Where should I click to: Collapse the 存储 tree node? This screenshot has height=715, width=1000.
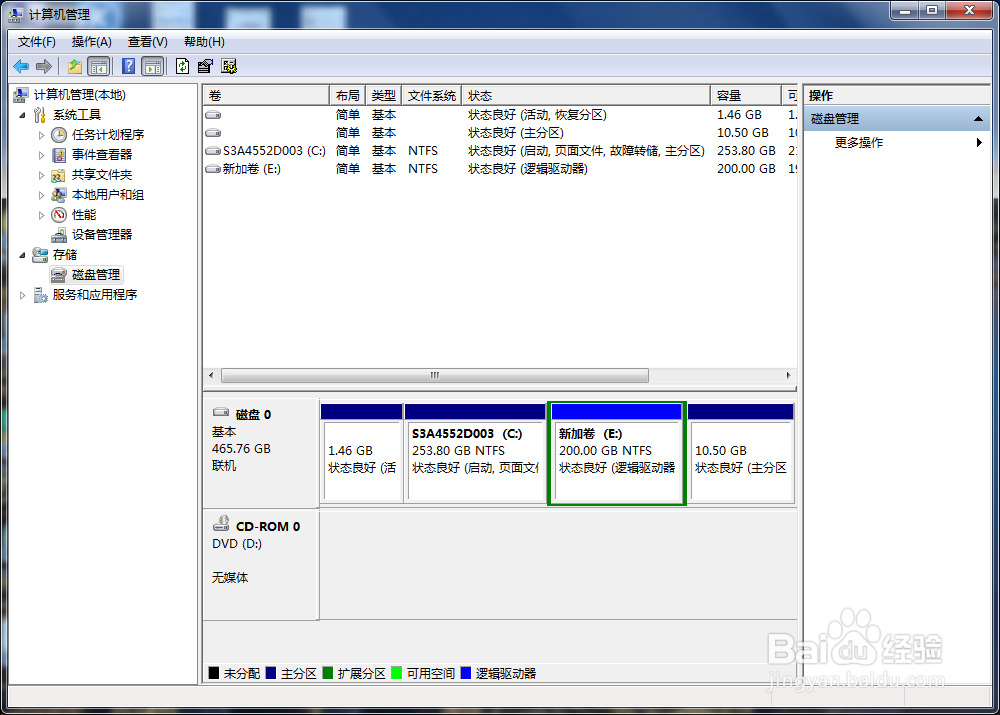coord(22,256)
